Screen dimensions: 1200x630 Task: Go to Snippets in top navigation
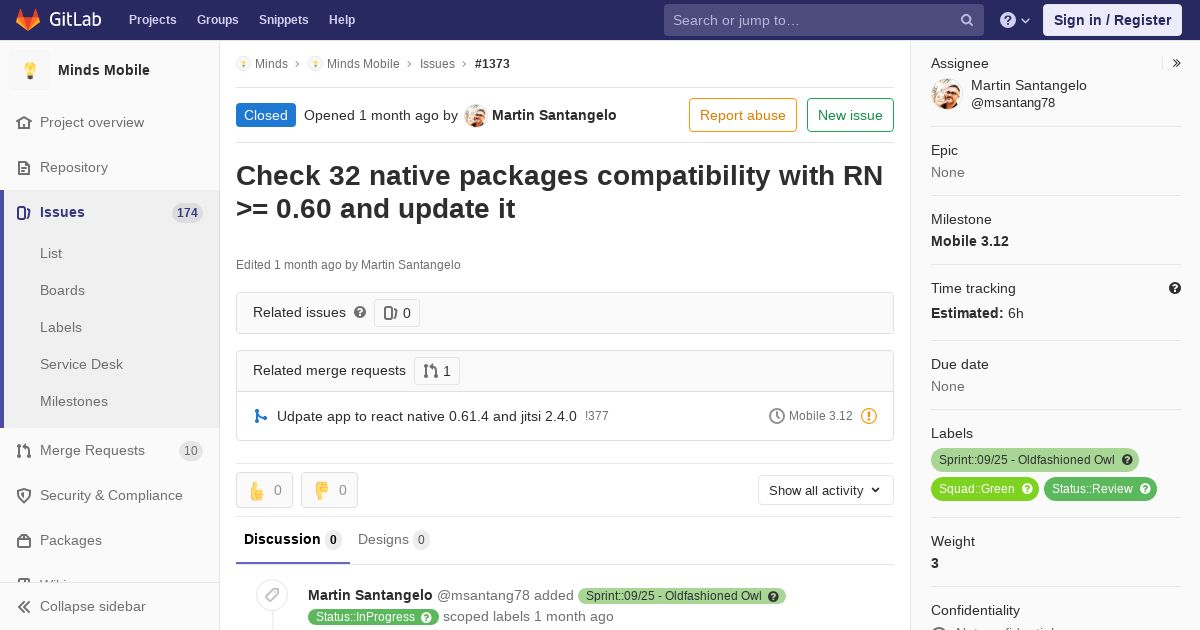pos(283,20)
